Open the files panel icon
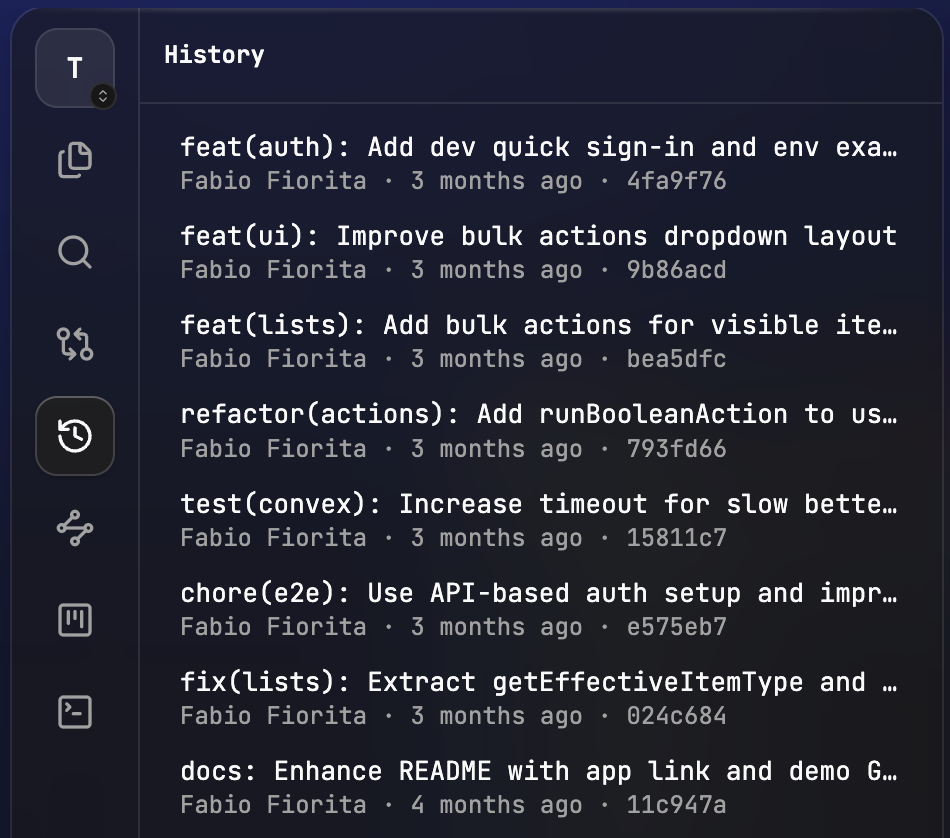950x838 pixels. pyautogui.click(x=75, y=161)
